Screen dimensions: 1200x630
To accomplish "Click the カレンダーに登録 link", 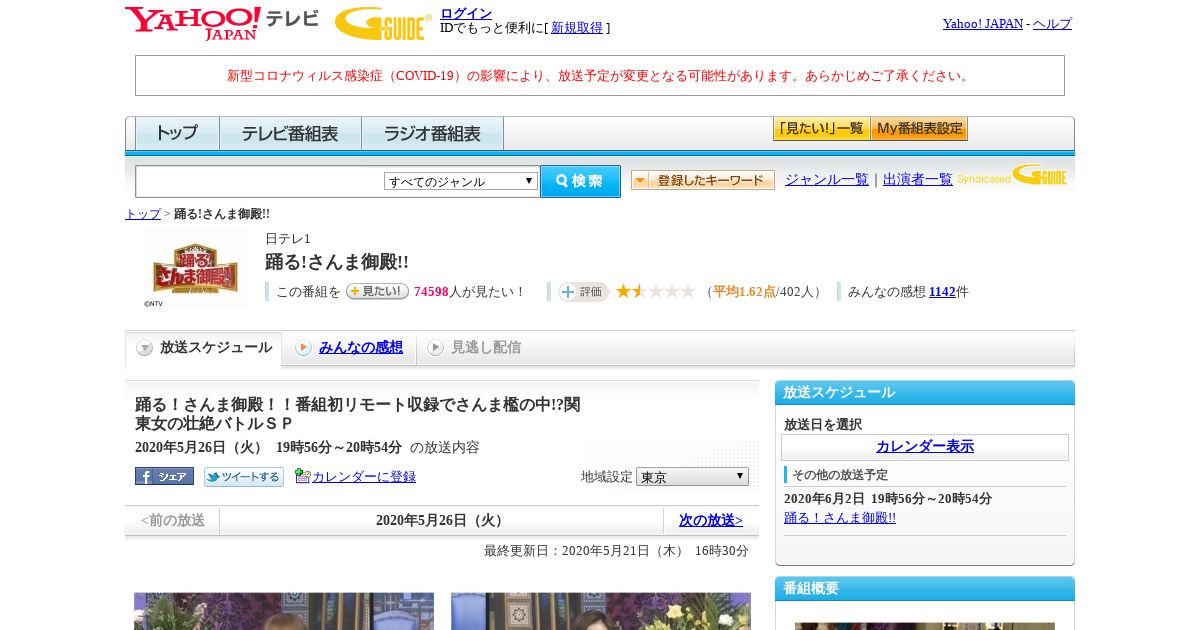I will [x=364, y=477].
